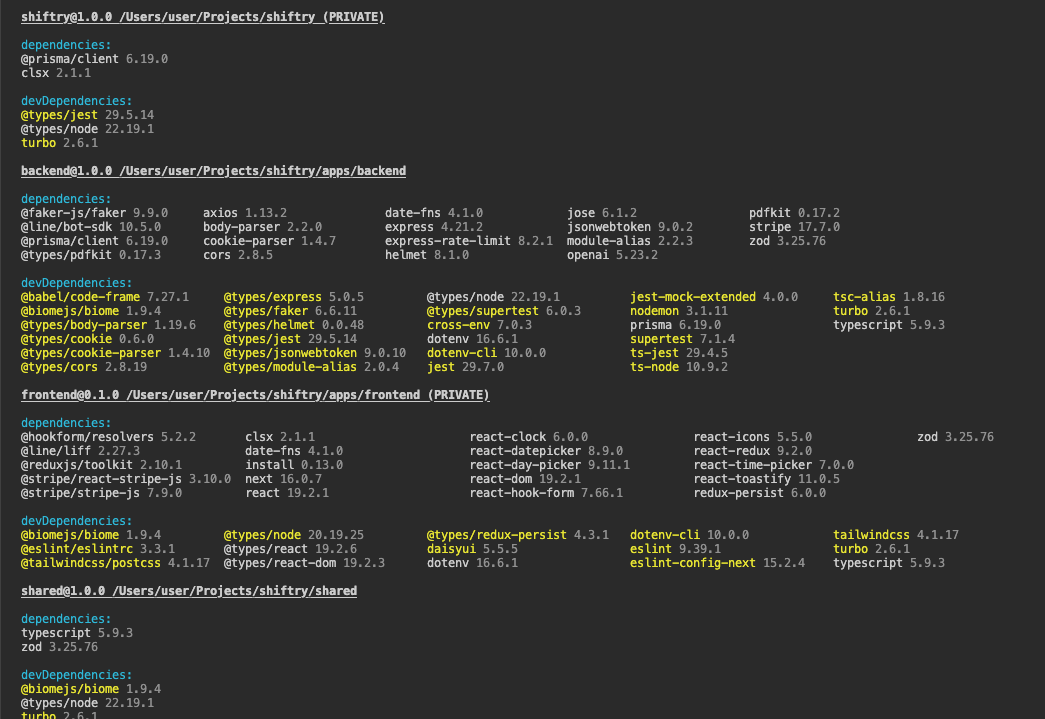Image resolution: width=1045 pixels, height=719 pixels.
Task: Click 'jsonwebtoken 9.0.2' in backend dependencies
Action: pos(630,227)
